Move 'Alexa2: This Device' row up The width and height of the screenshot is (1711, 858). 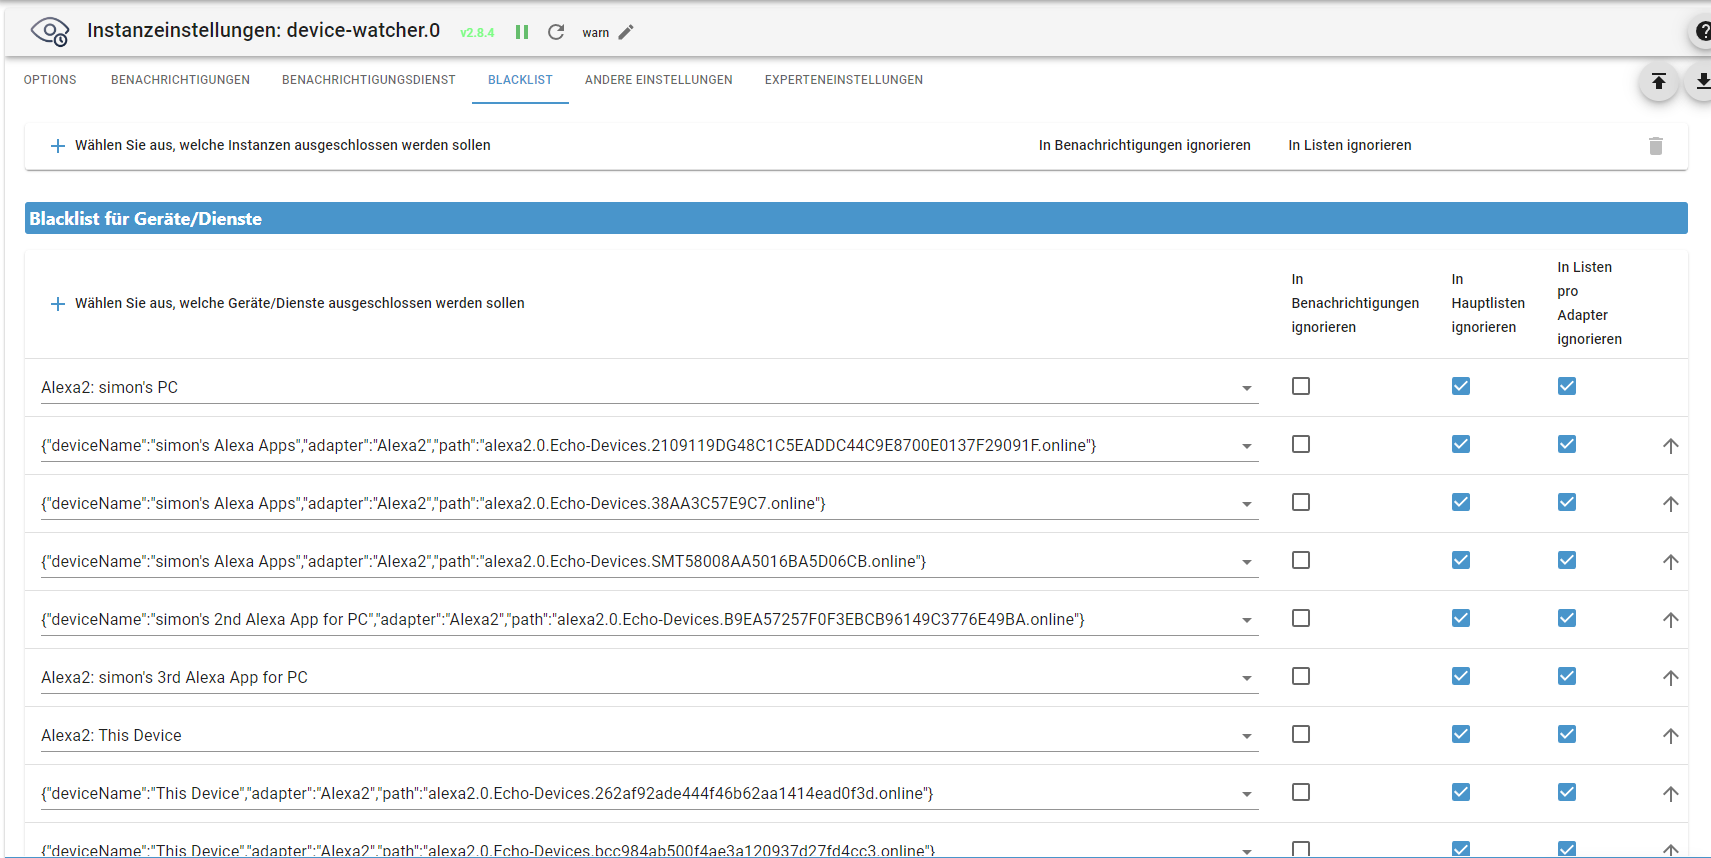(1670, 736)
